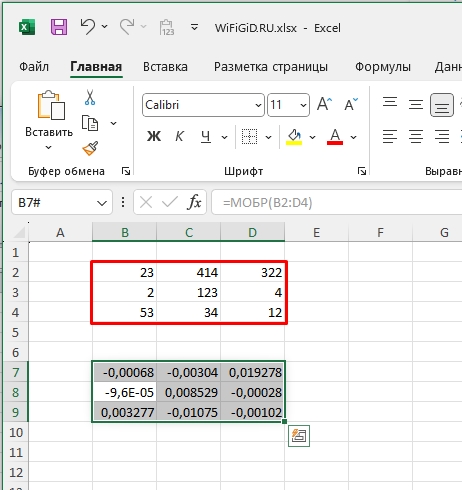Increase font size with large A
Viewport: 462px width, 490px height.
(x=324, y=104)
